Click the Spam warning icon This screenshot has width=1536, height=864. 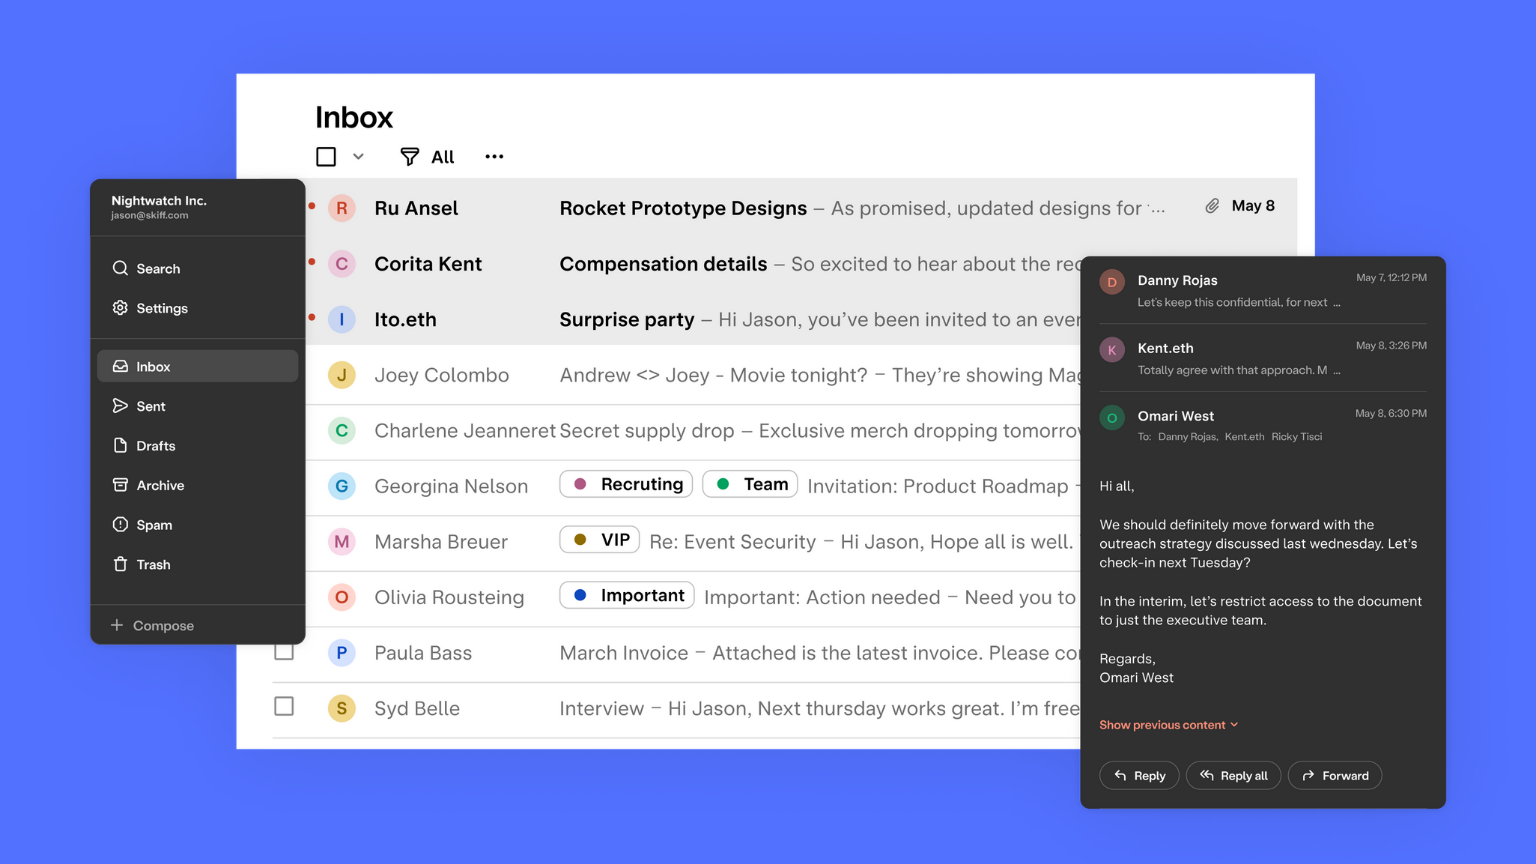point(120,524)
